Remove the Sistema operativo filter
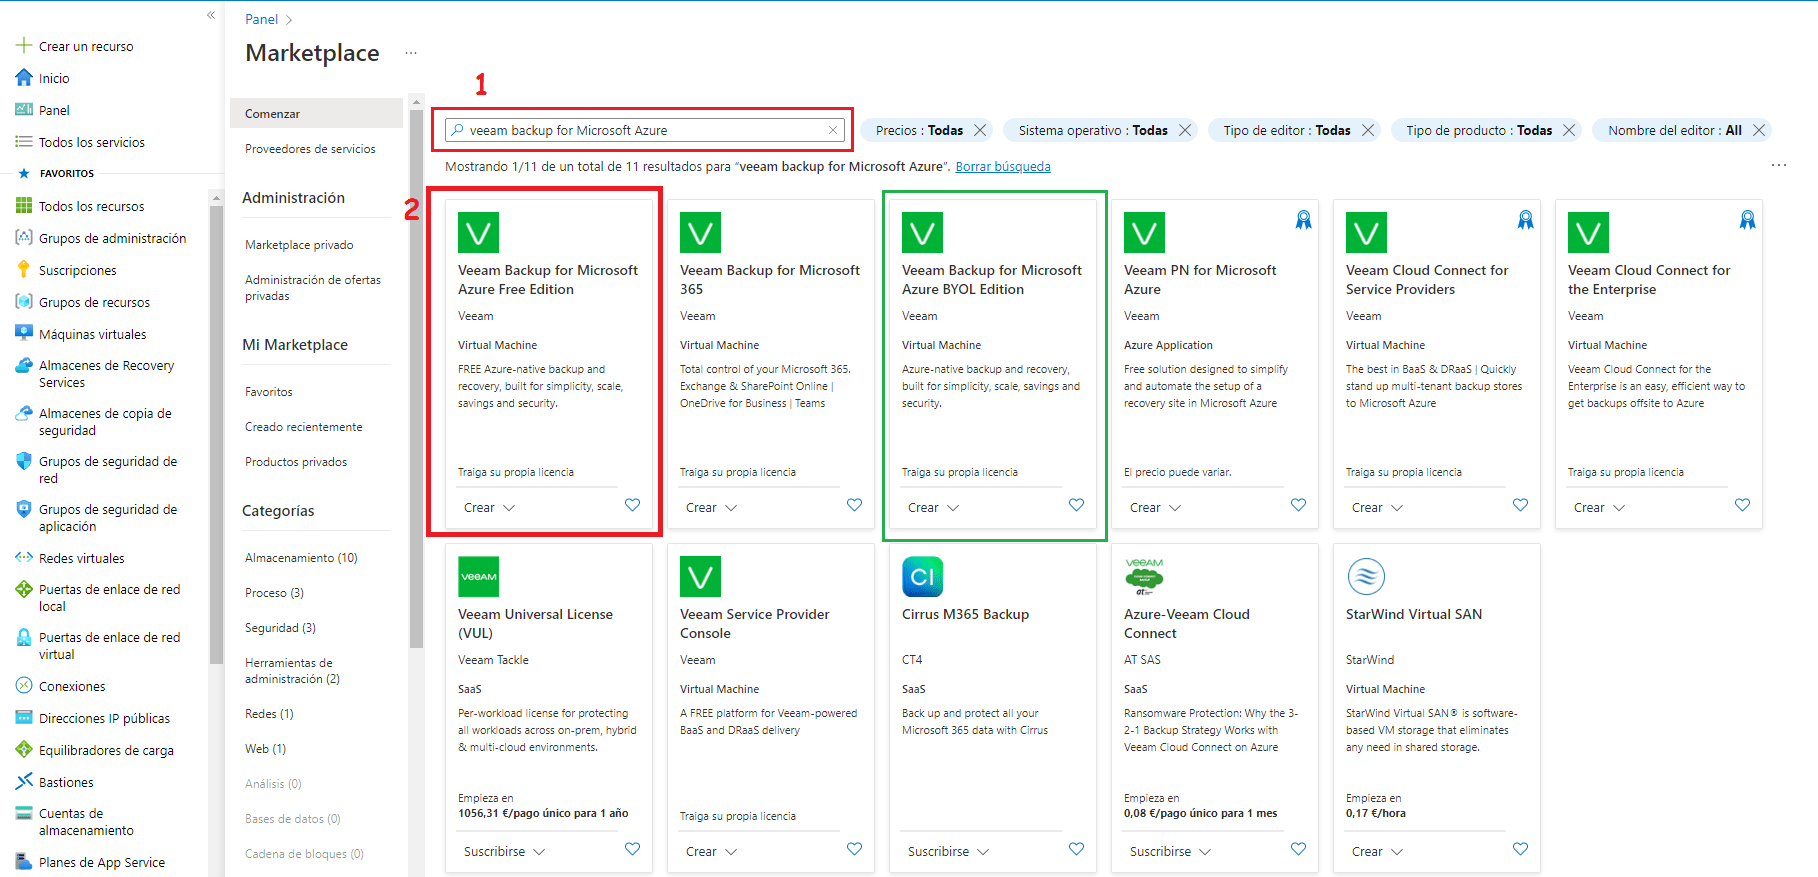Screen dimensions: 1818x877 [1185, 130]
